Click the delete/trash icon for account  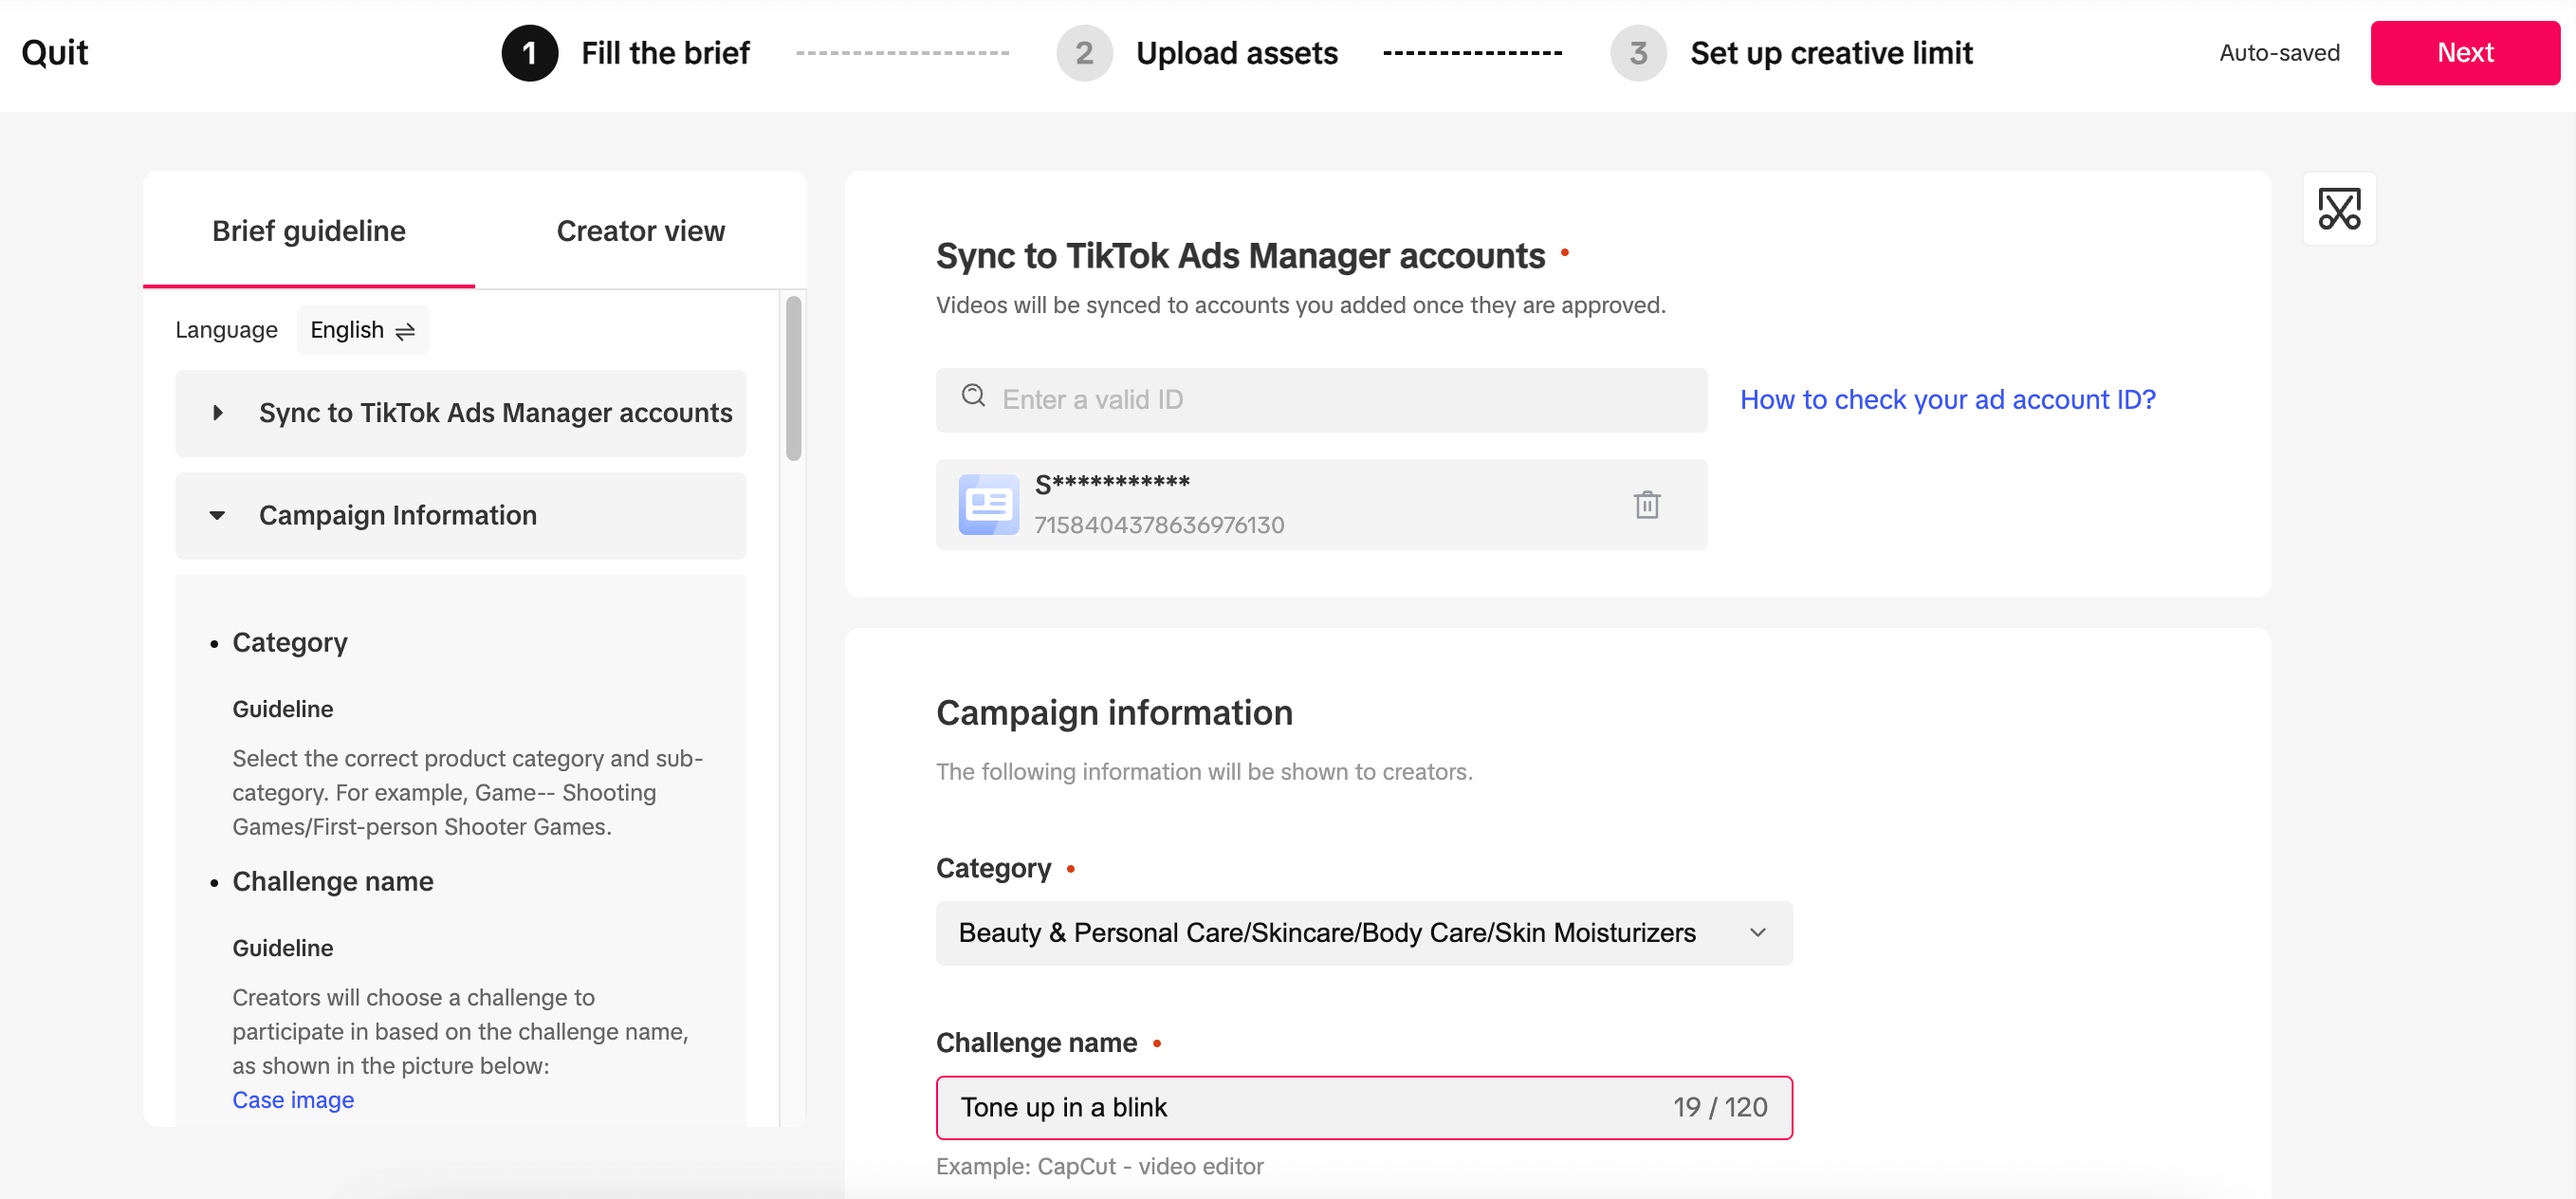1645,505
